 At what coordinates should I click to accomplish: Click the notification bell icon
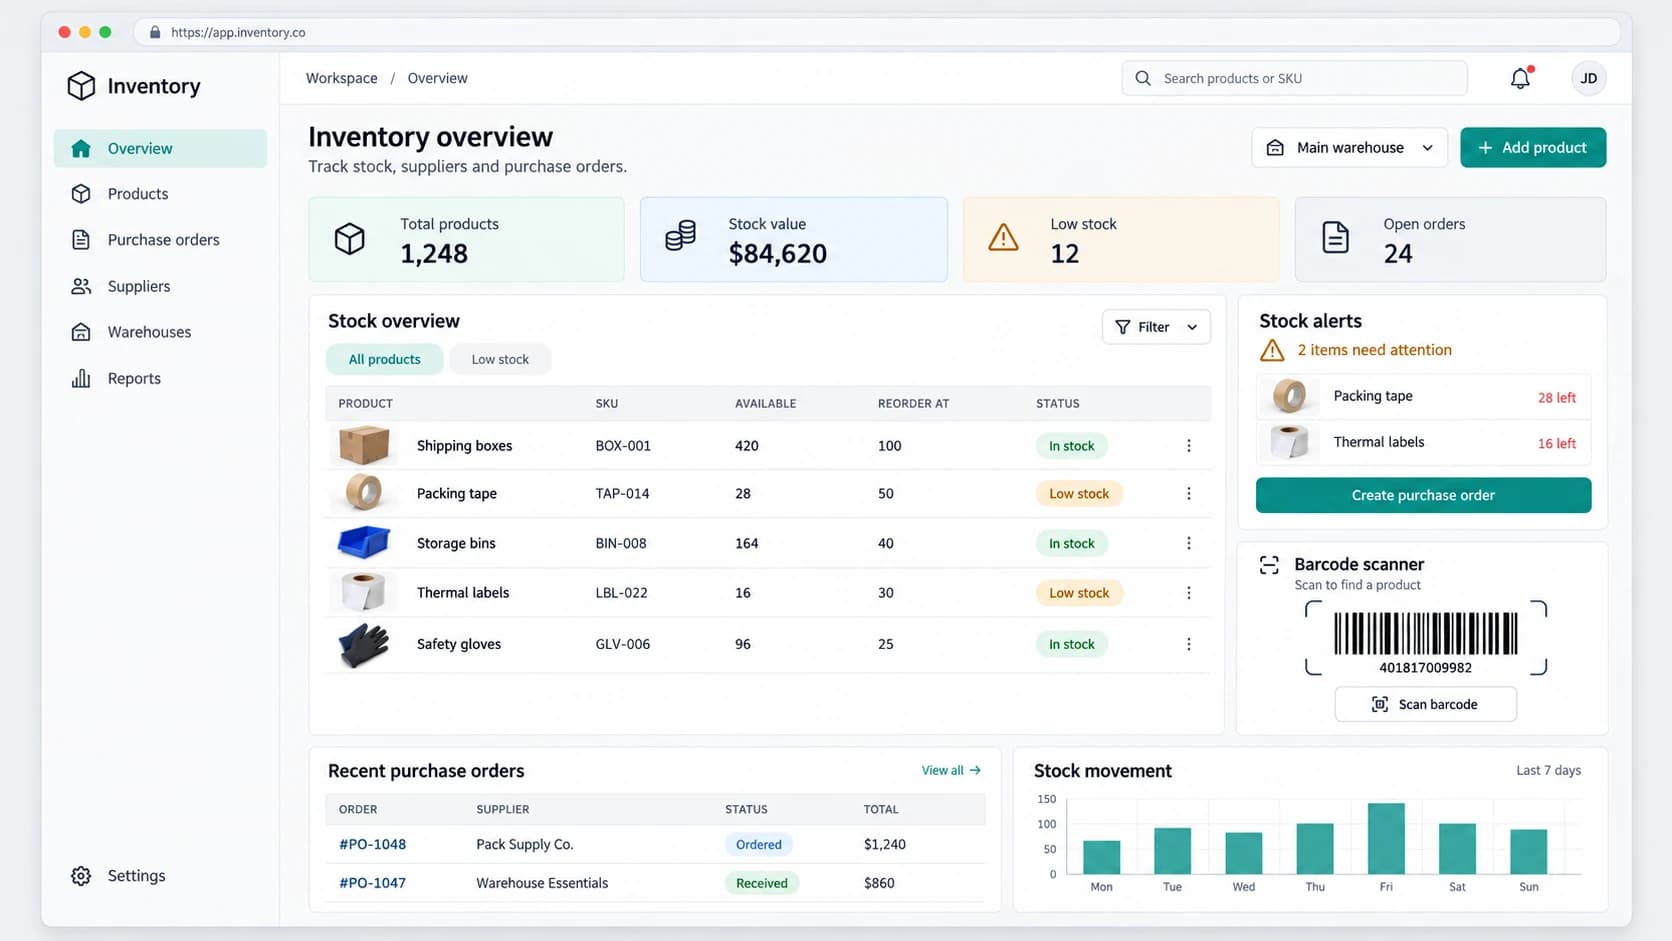(1520, 78)
